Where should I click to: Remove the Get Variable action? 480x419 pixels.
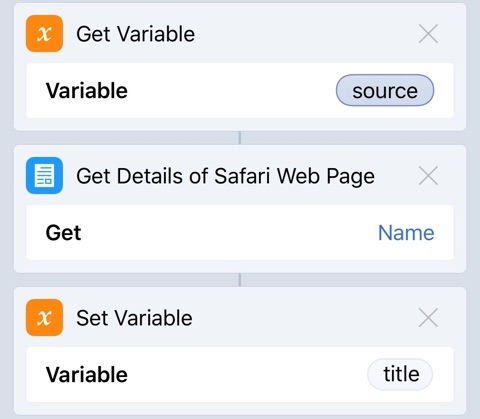tap(428, 34)
